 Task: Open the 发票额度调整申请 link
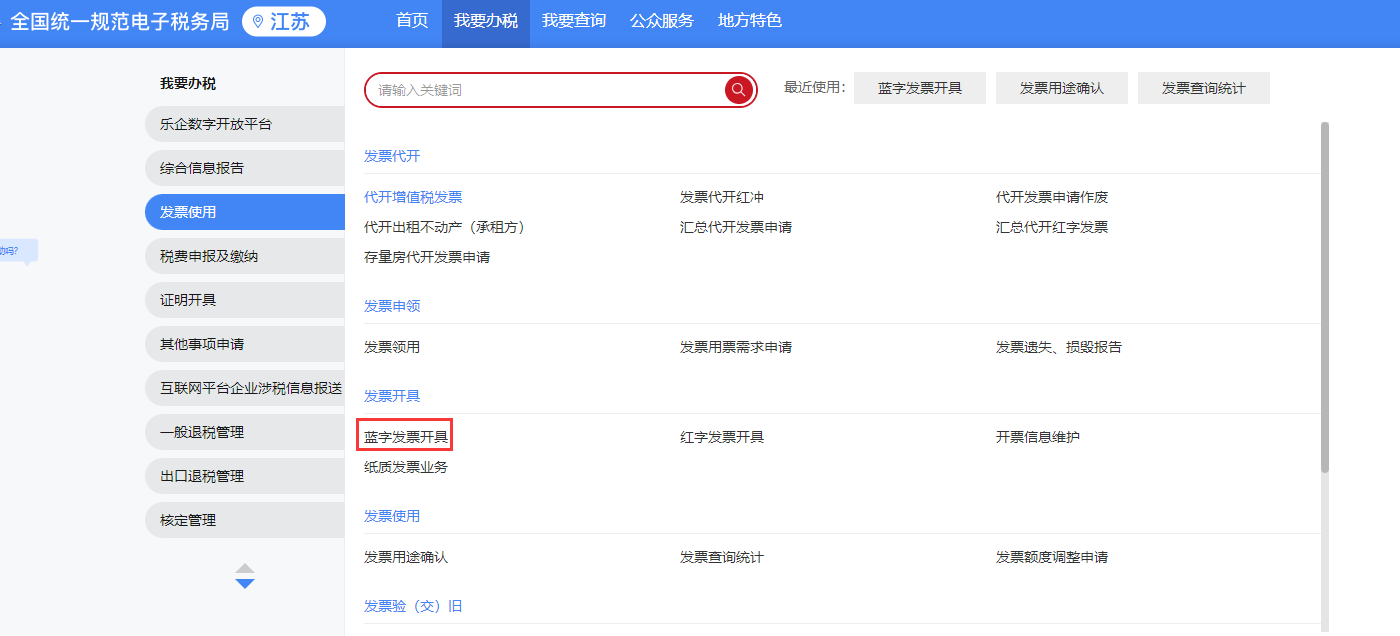1051,557
